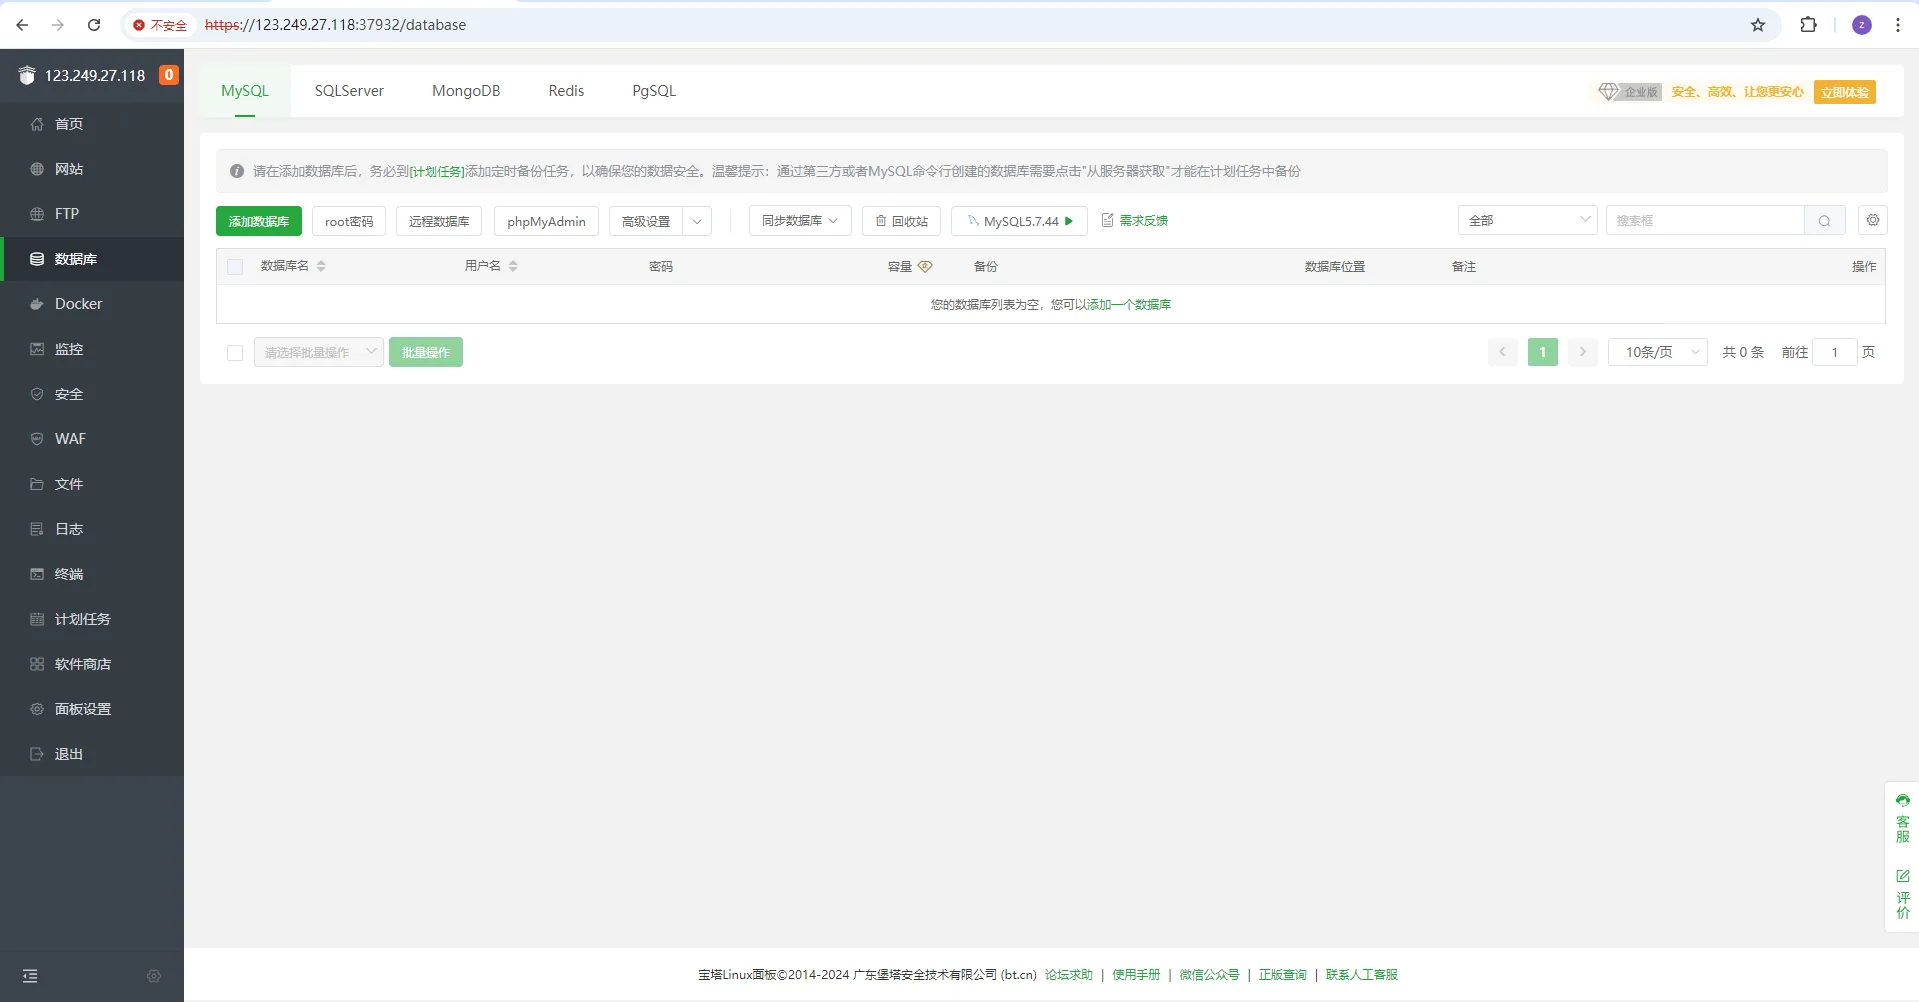
Task: Open the 文件 folder icon
Action: [37, 484]
